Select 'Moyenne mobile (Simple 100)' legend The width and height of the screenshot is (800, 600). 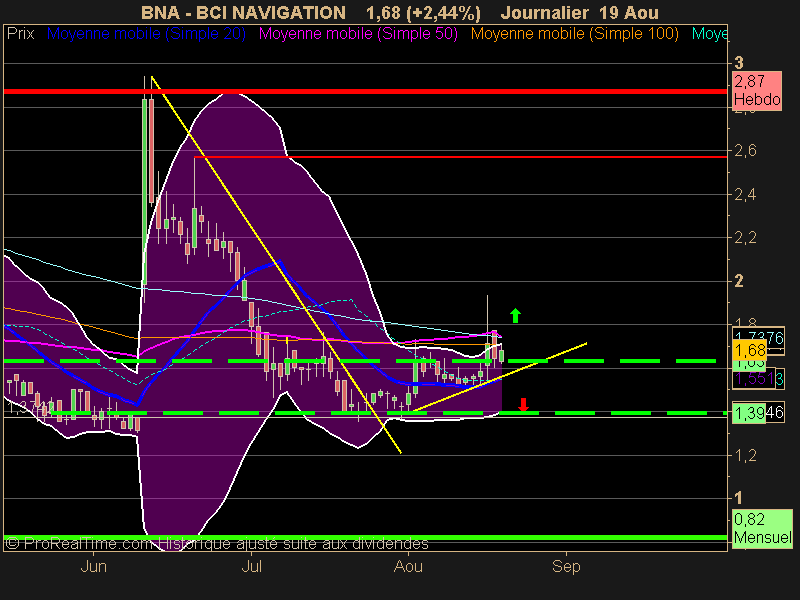pyautogui.click(x=574, y=34)
